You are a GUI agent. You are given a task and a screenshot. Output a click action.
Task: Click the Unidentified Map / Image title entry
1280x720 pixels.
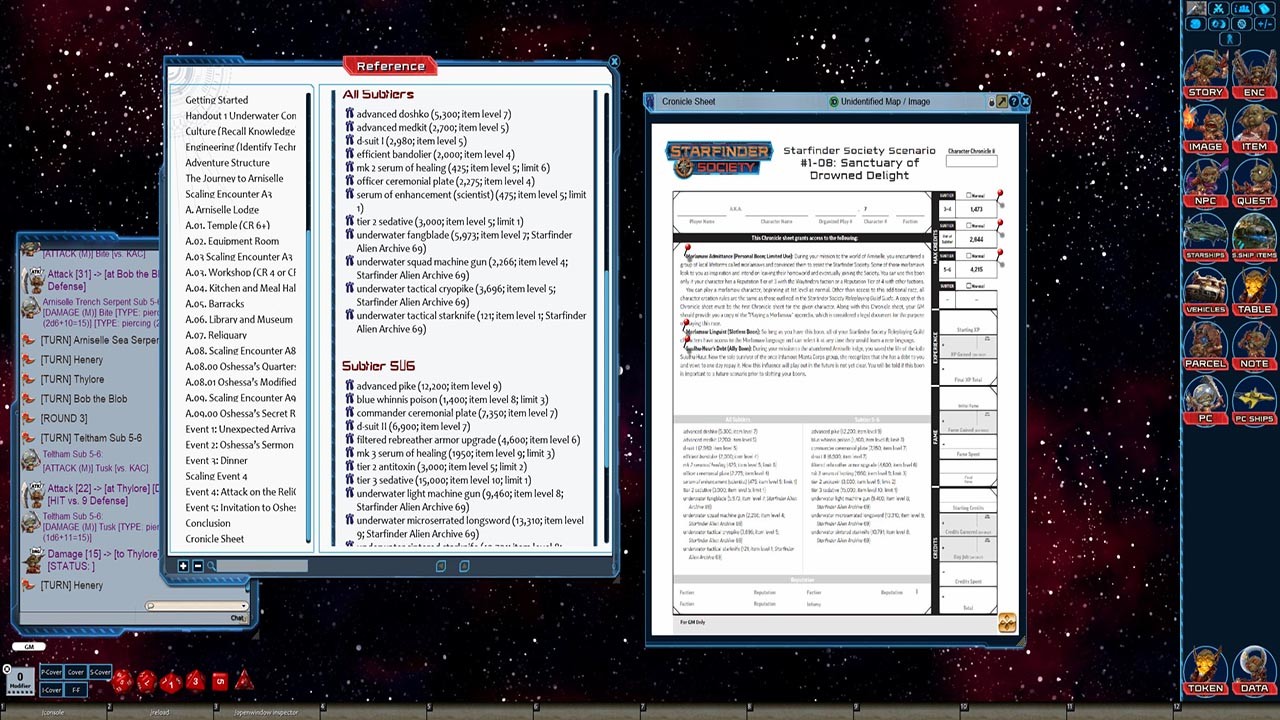pos(880,101)
